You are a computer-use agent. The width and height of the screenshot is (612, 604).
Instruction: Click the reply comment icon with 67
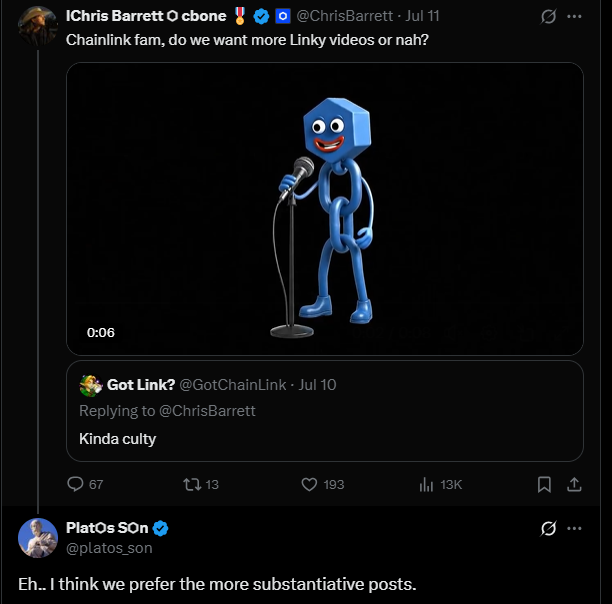[75, 484]
